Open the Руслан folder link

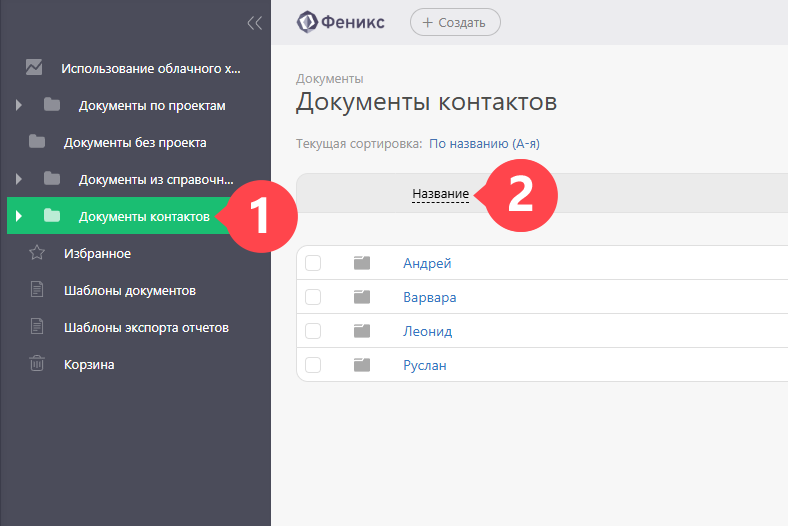click(425, 366)
